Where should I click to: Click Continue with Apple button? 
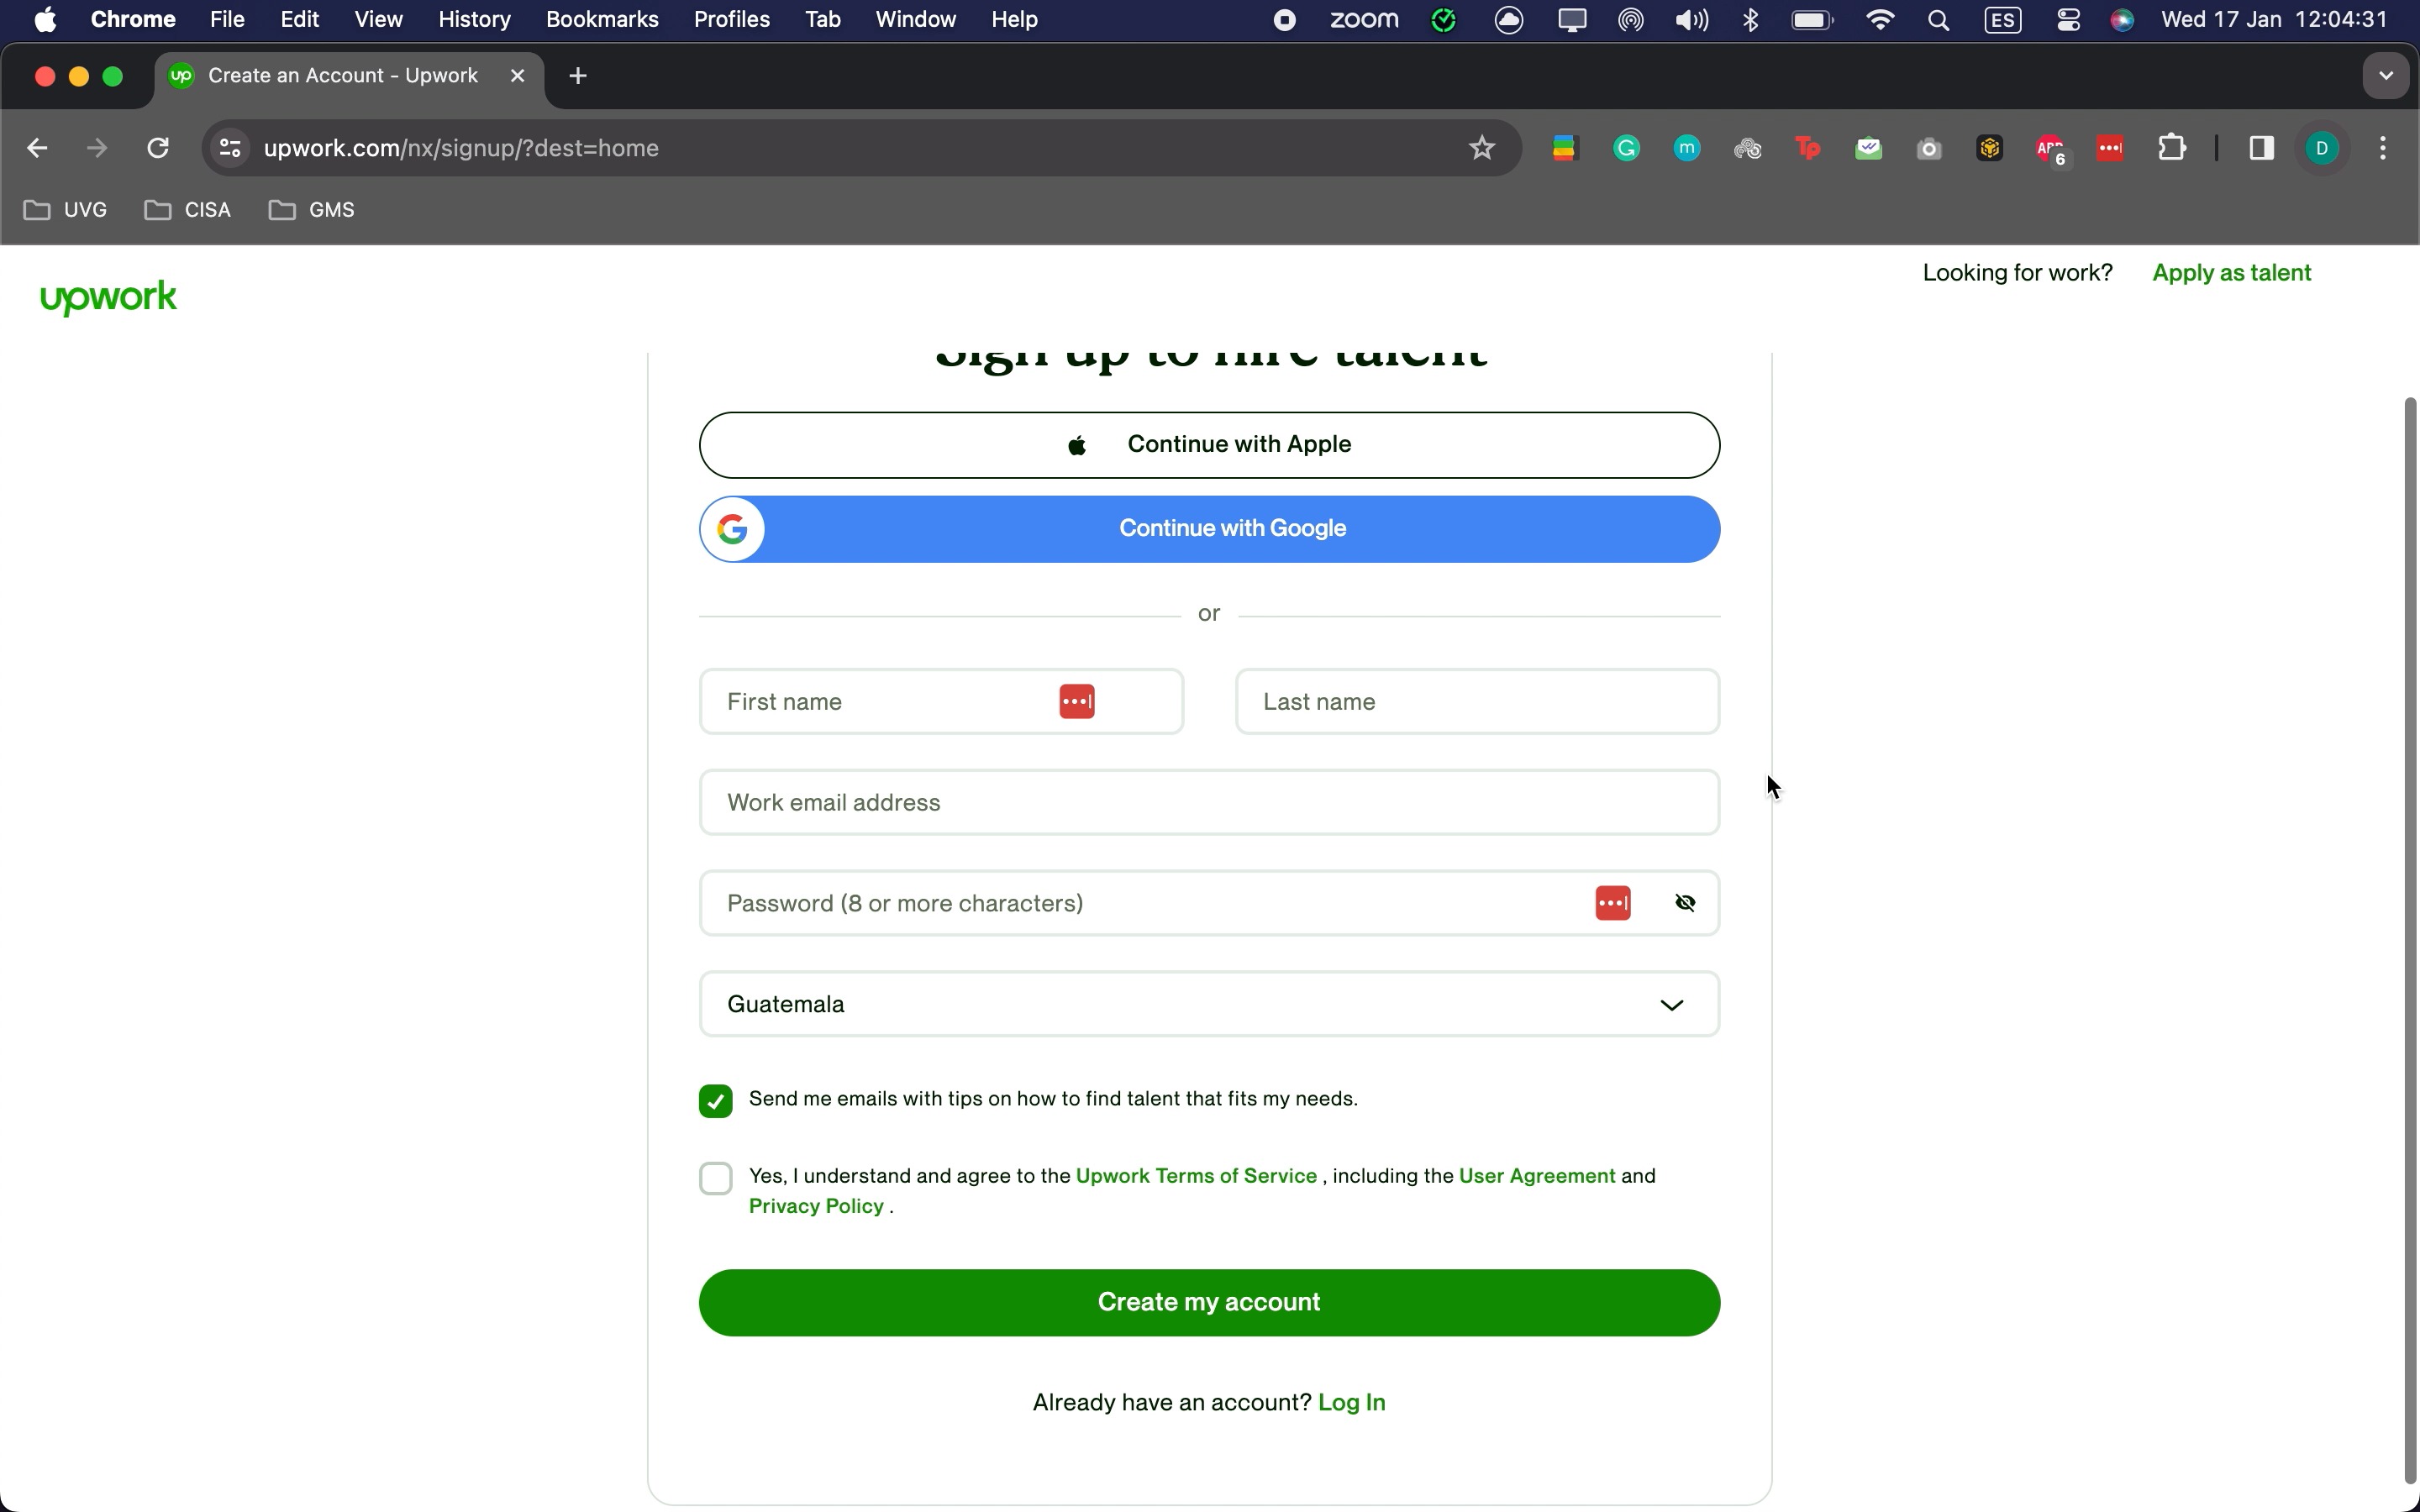point(1209,445)
